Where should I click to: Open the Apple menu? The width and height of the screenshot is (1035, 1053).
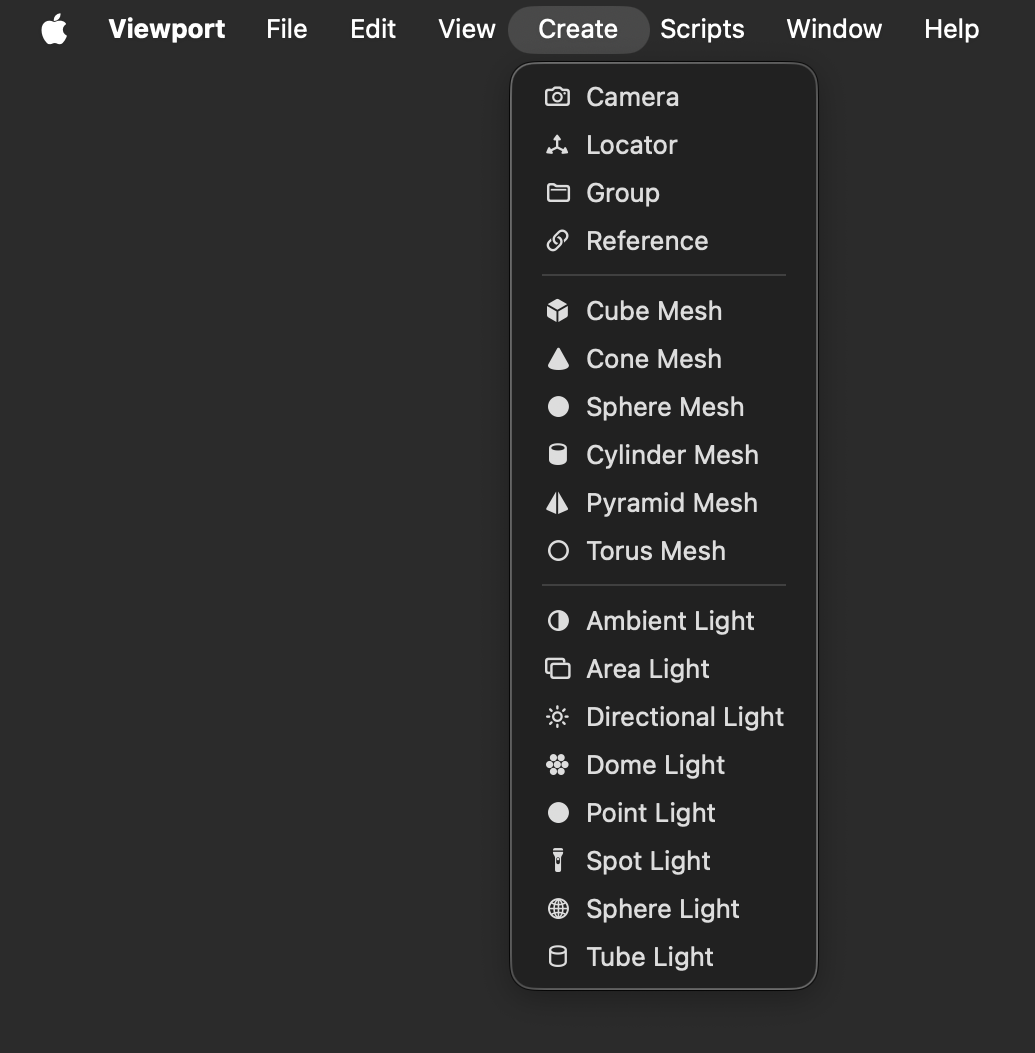coord(54,29)
